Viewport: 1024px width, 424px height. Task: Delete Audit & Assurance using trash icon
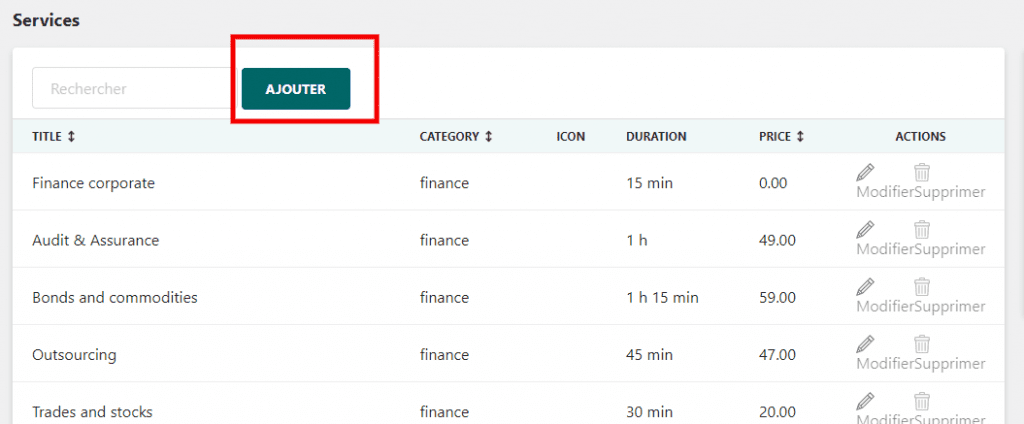point(922,229)
